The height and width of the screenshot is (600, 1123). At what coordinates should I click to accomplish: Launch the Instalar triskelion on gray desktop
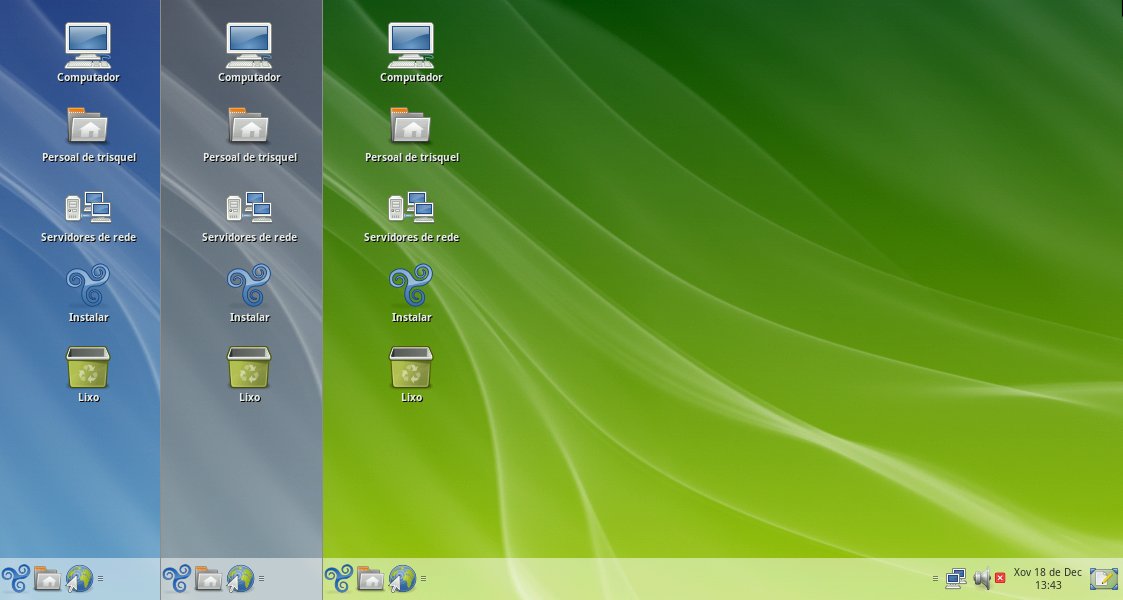249,285
